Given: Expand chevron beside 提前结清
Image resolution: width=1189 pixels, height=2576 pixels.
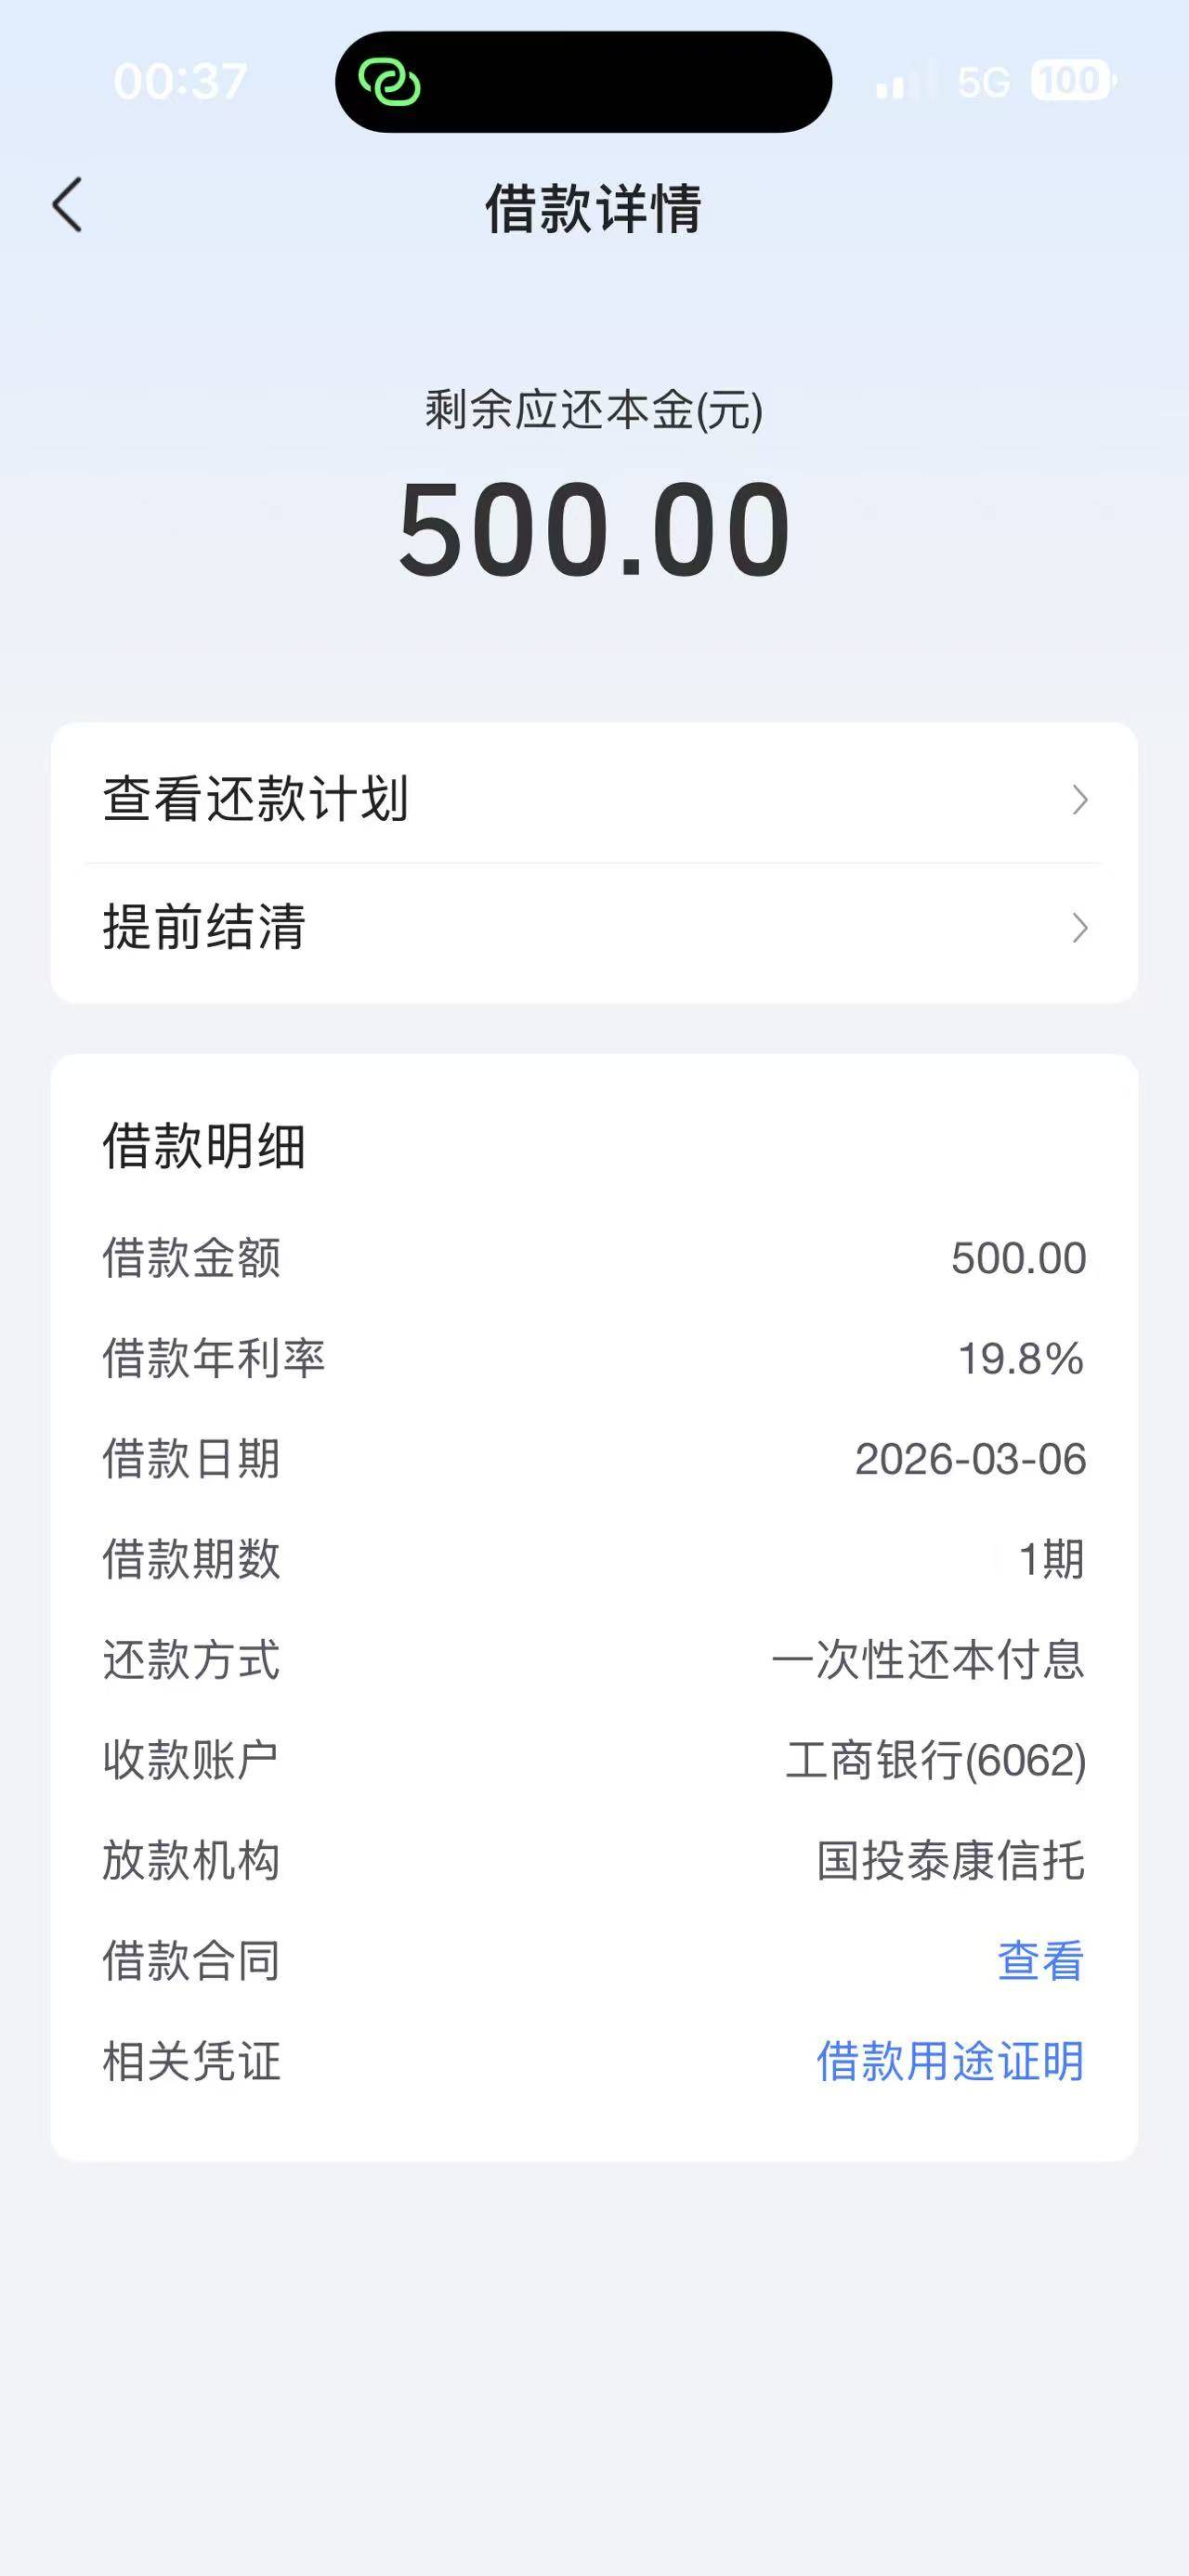Looking at the screenshot, I should (x=1079, y=928).
